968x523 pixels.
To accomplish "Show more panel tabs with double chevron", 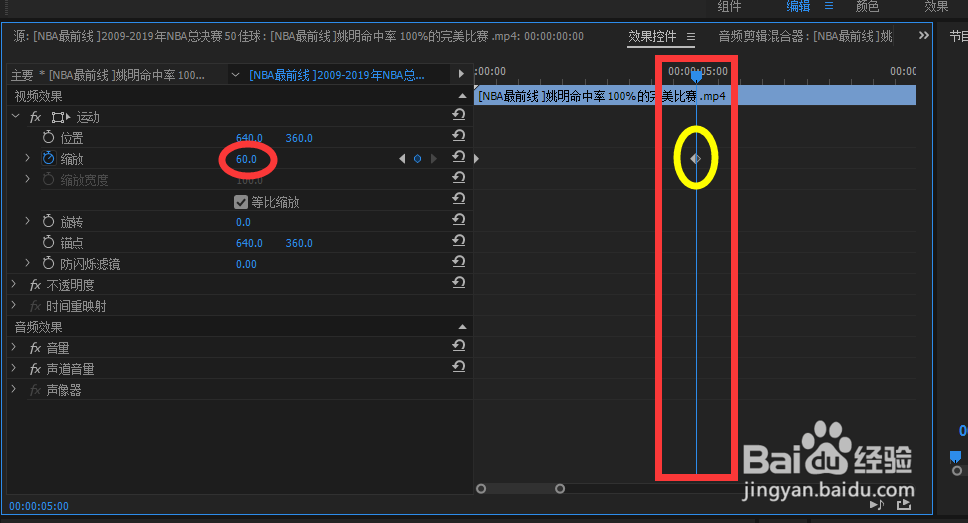I will click(x=924, y=35).
